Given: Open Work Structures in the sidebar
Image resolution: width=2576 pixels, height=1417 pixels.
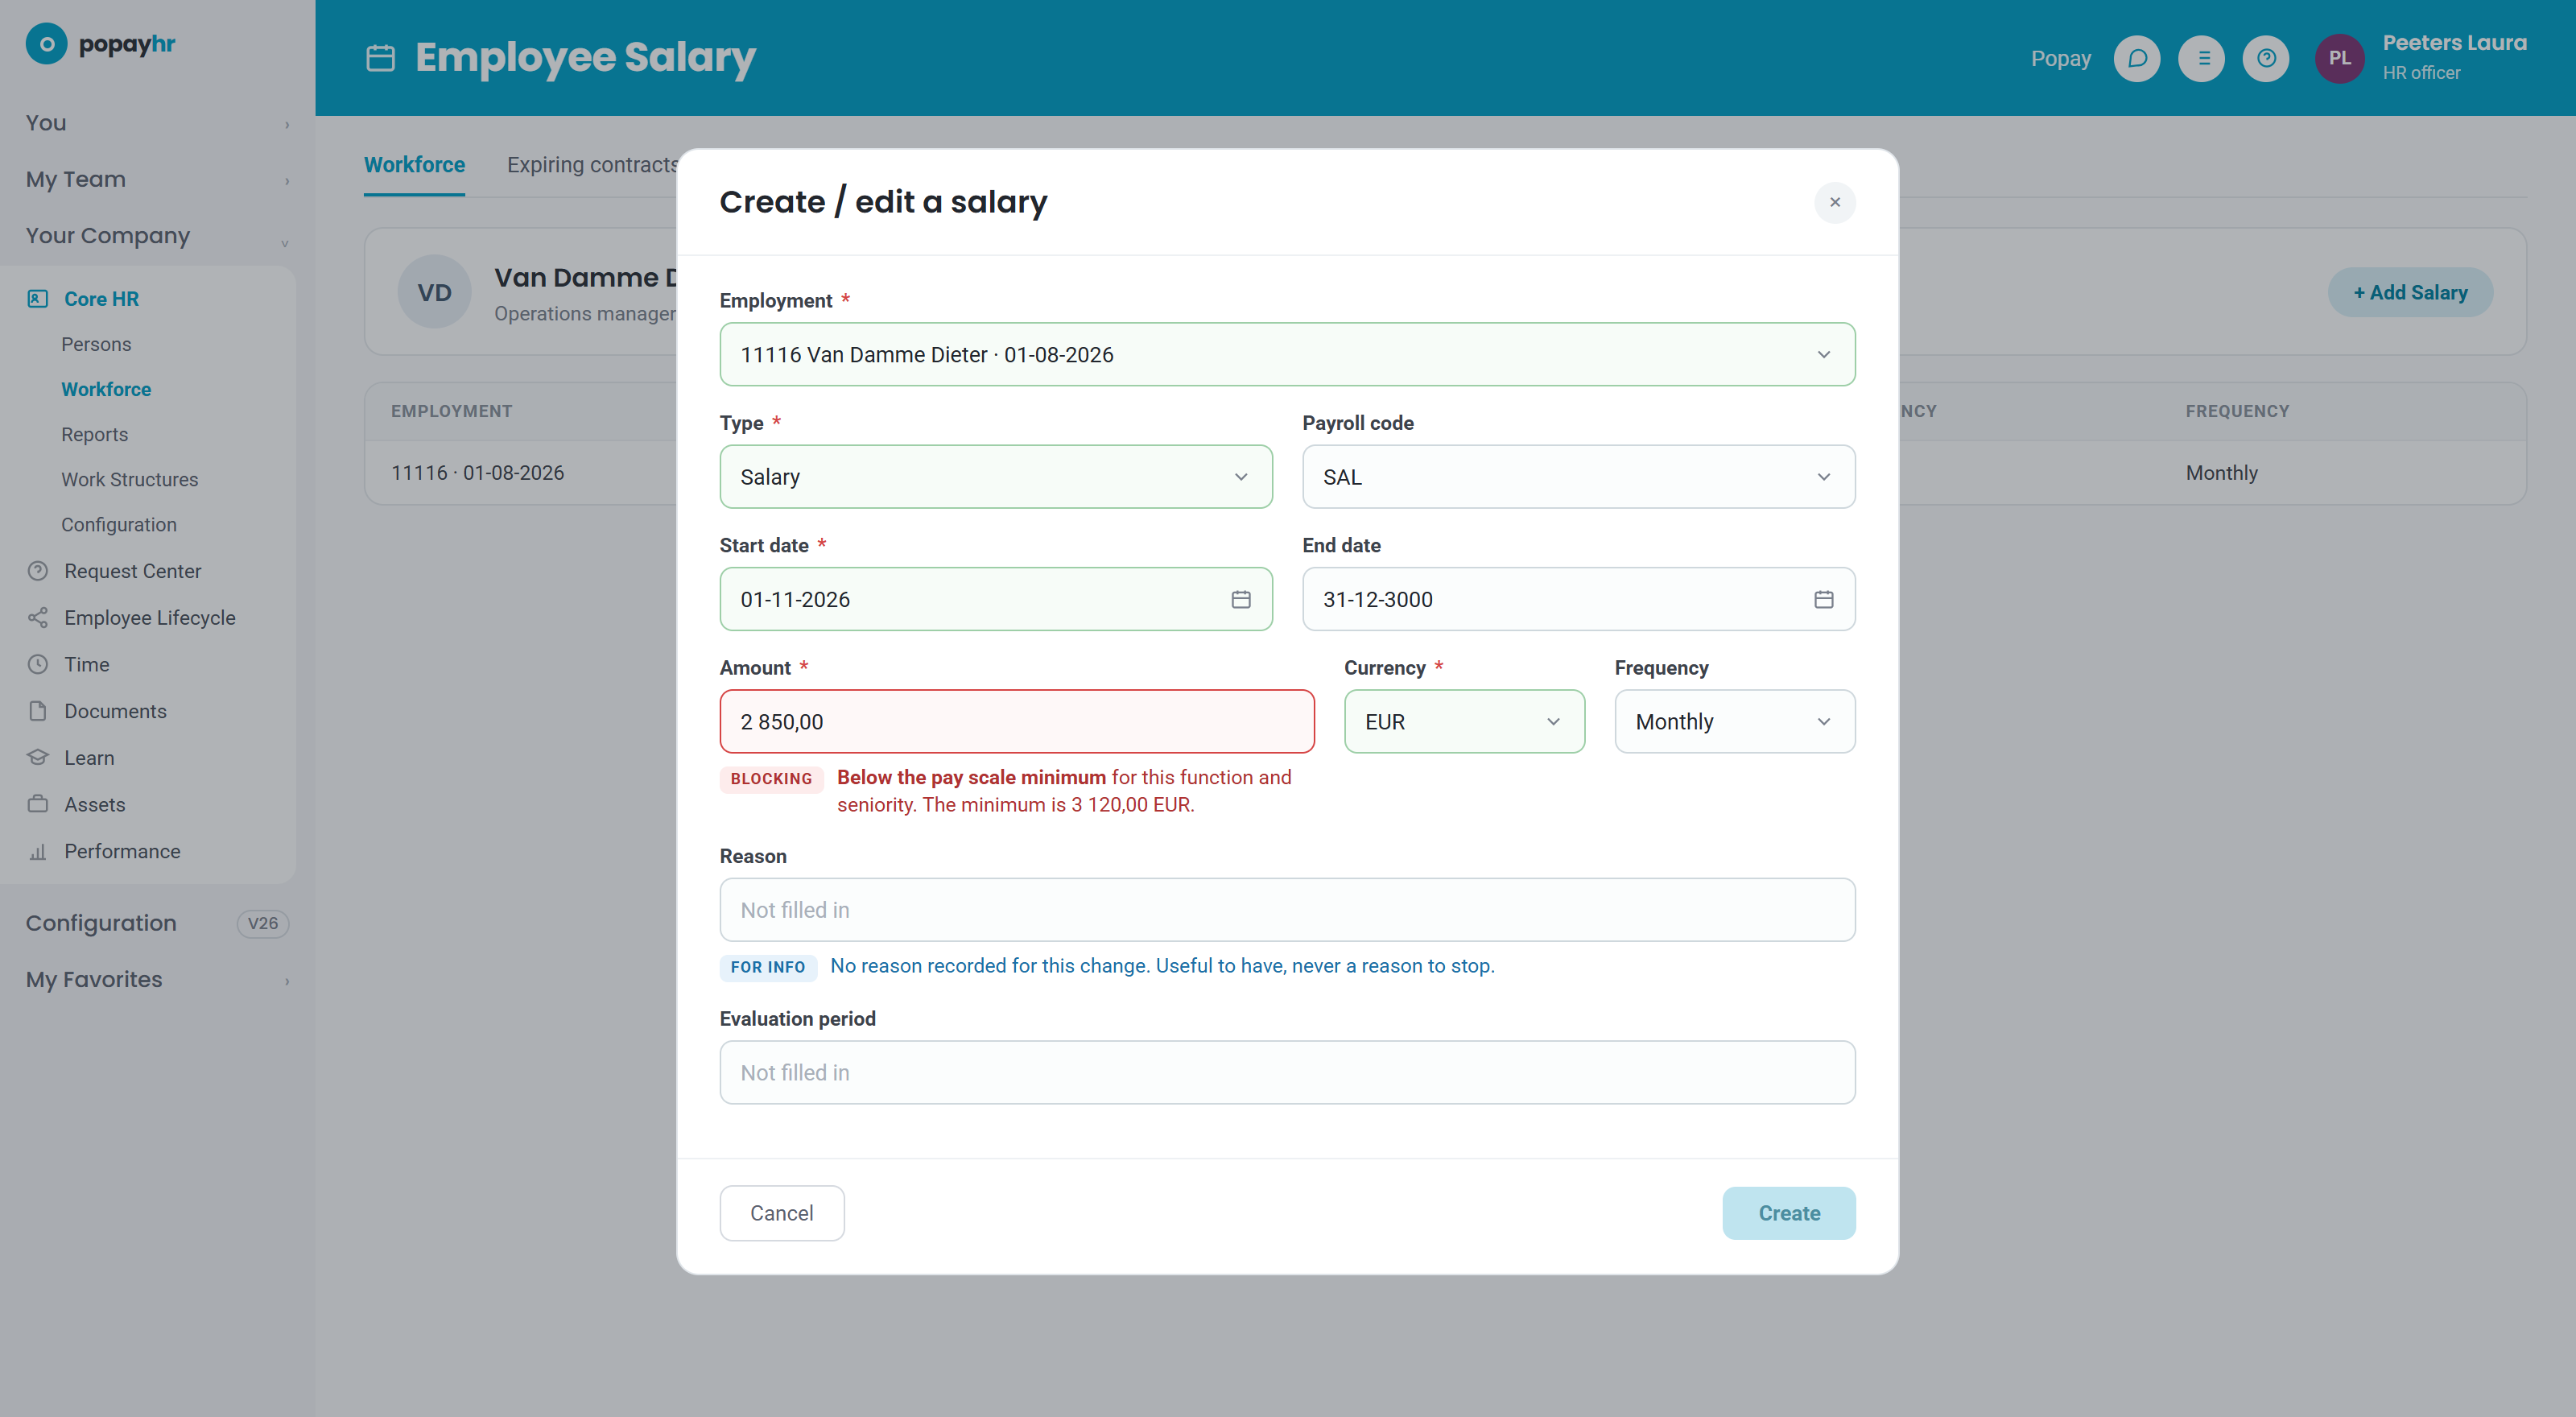Looking at the screenshot, I should click(130, 480).
